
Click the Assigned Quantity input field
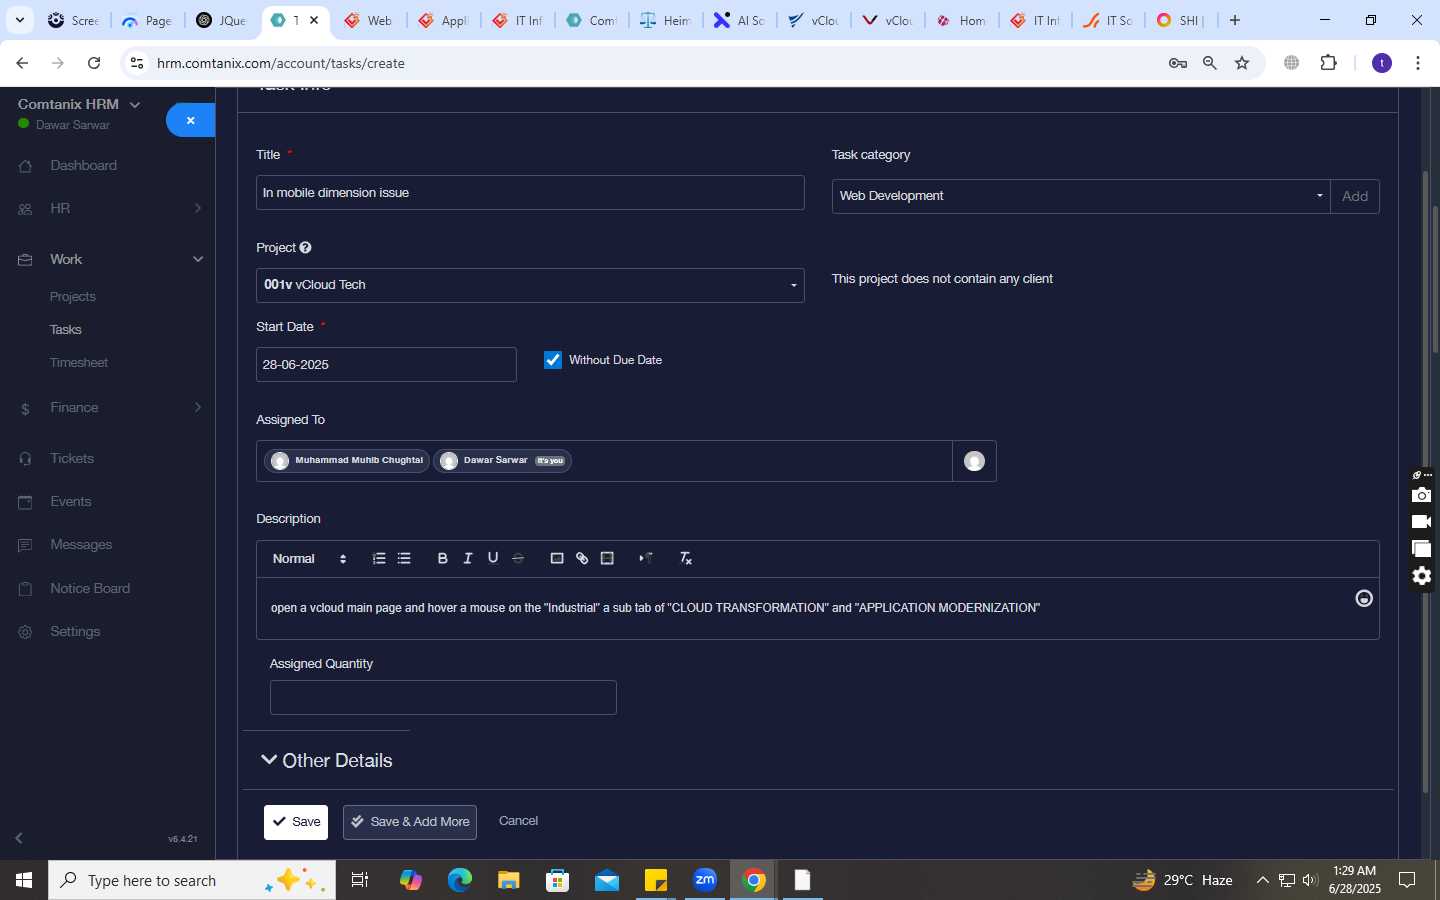pos(443,697)
